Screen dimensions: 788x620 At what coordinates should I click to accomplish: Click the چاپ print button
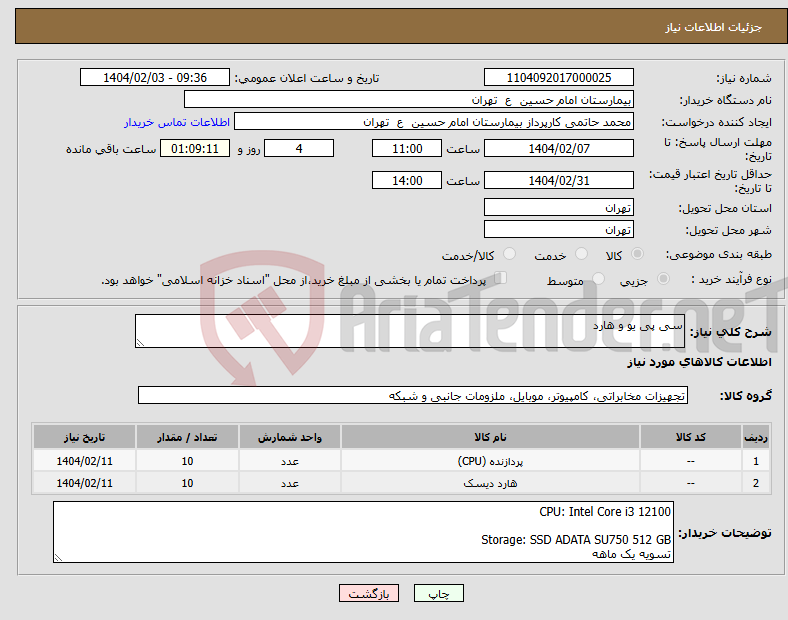[439, 593]
